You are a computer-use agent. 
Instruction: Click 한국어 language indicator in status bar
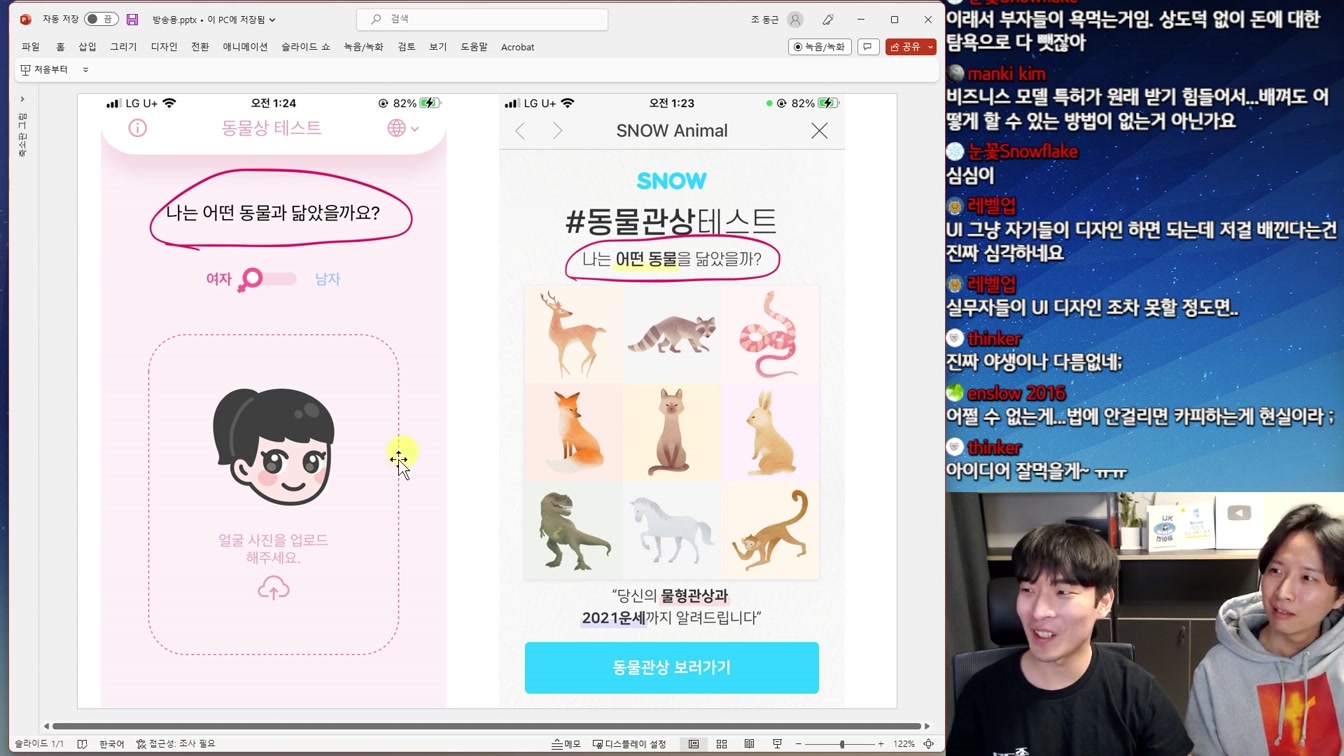[x=111, y=744]
